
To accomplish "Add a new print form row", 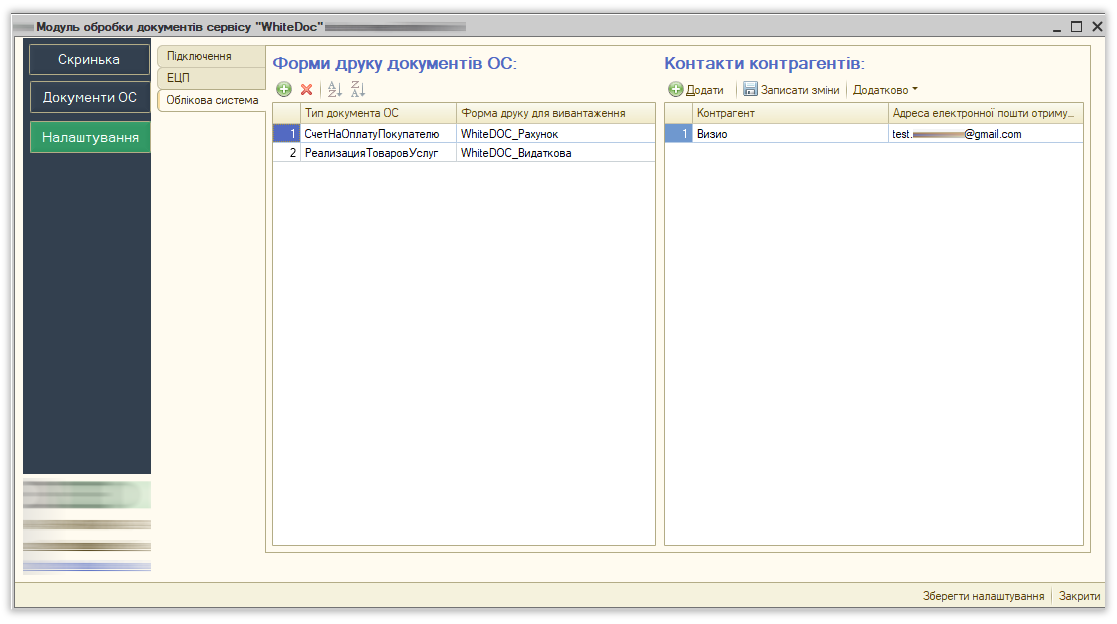I will 284,89.
